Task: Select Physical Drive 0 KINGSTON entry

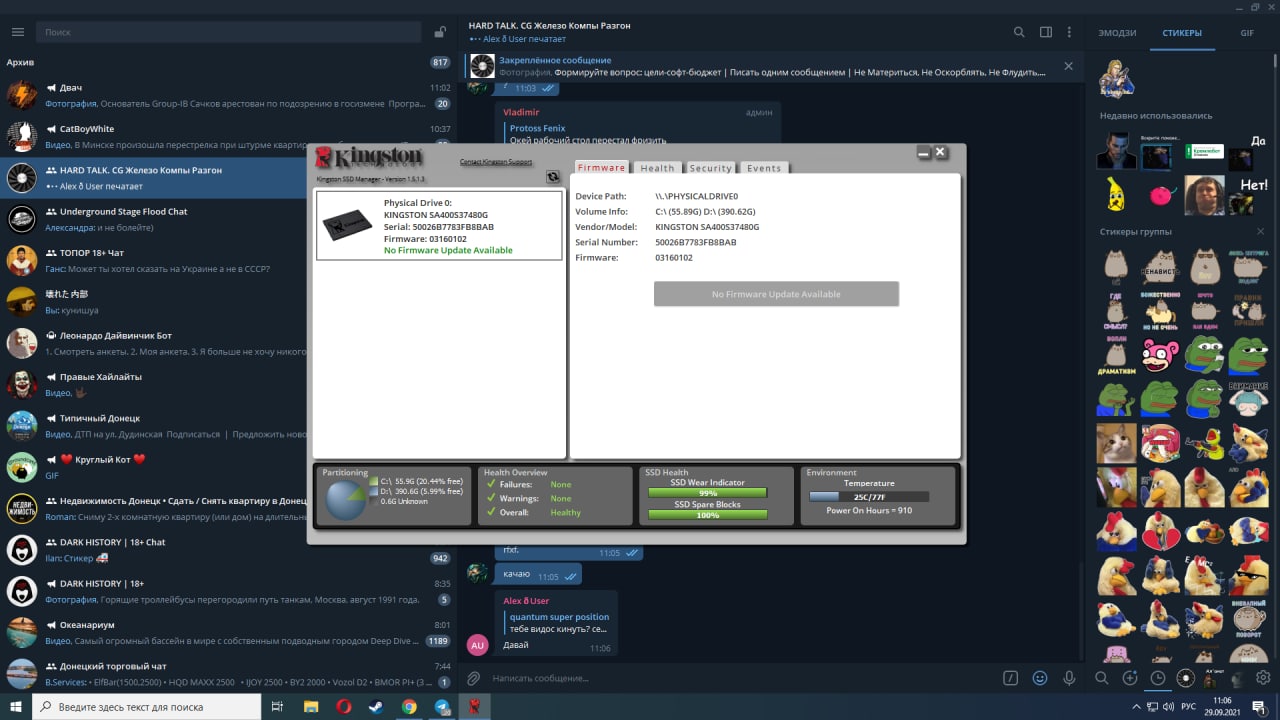Action: [x=439, y=226]
